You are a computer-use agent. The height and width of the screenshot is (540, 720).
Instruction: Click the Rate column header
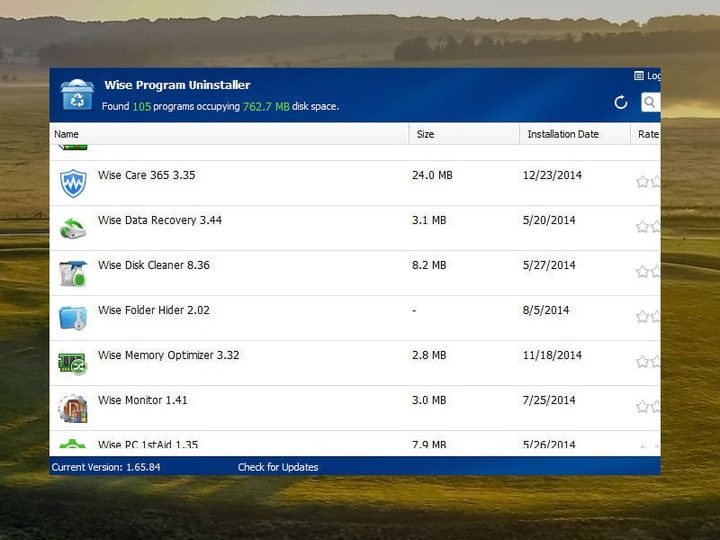(648, 134)
